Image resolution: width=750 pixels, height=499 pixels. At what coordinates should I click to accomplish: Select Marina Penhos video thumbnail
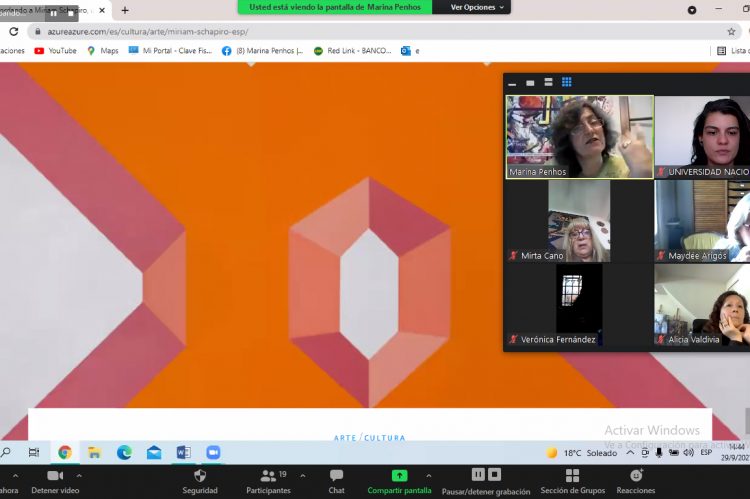click(x=579, y=137)
